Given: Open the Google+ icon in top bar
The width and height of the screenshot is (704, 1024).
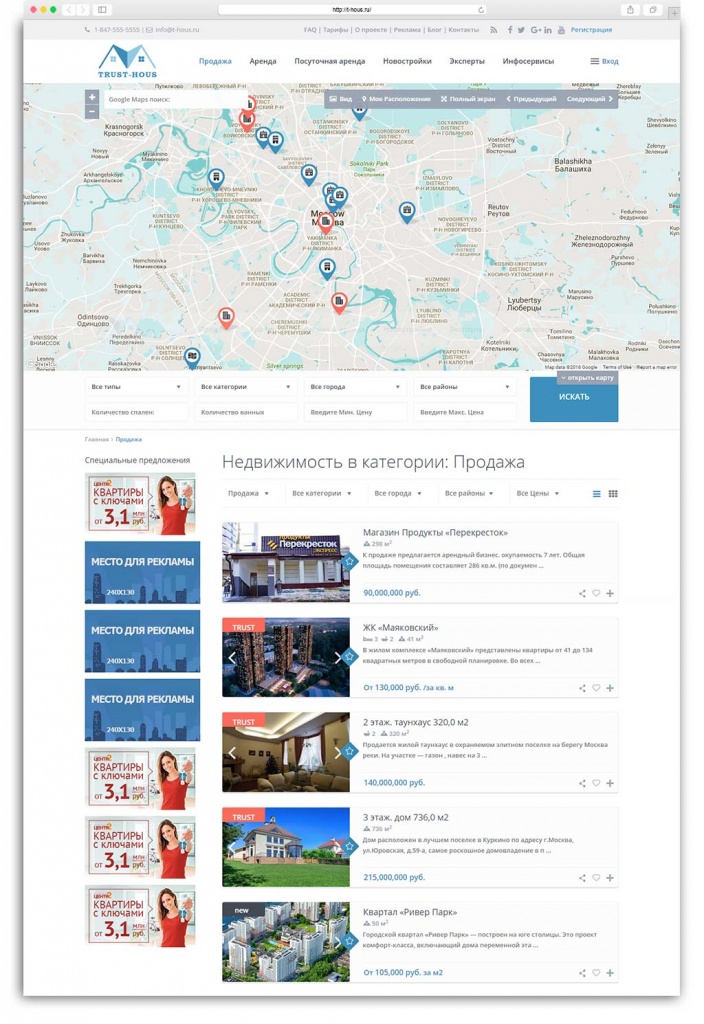Looking at the screenshot, I should (536, 30).
